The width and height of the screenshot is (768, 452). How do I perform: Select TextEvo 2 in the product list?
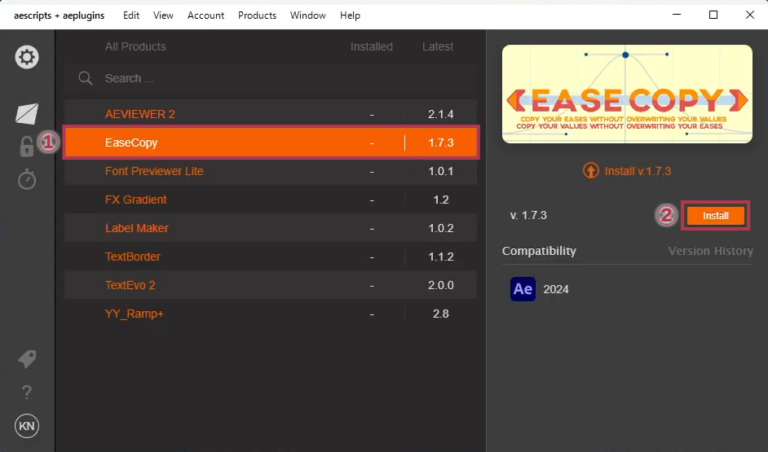(130, 285)
